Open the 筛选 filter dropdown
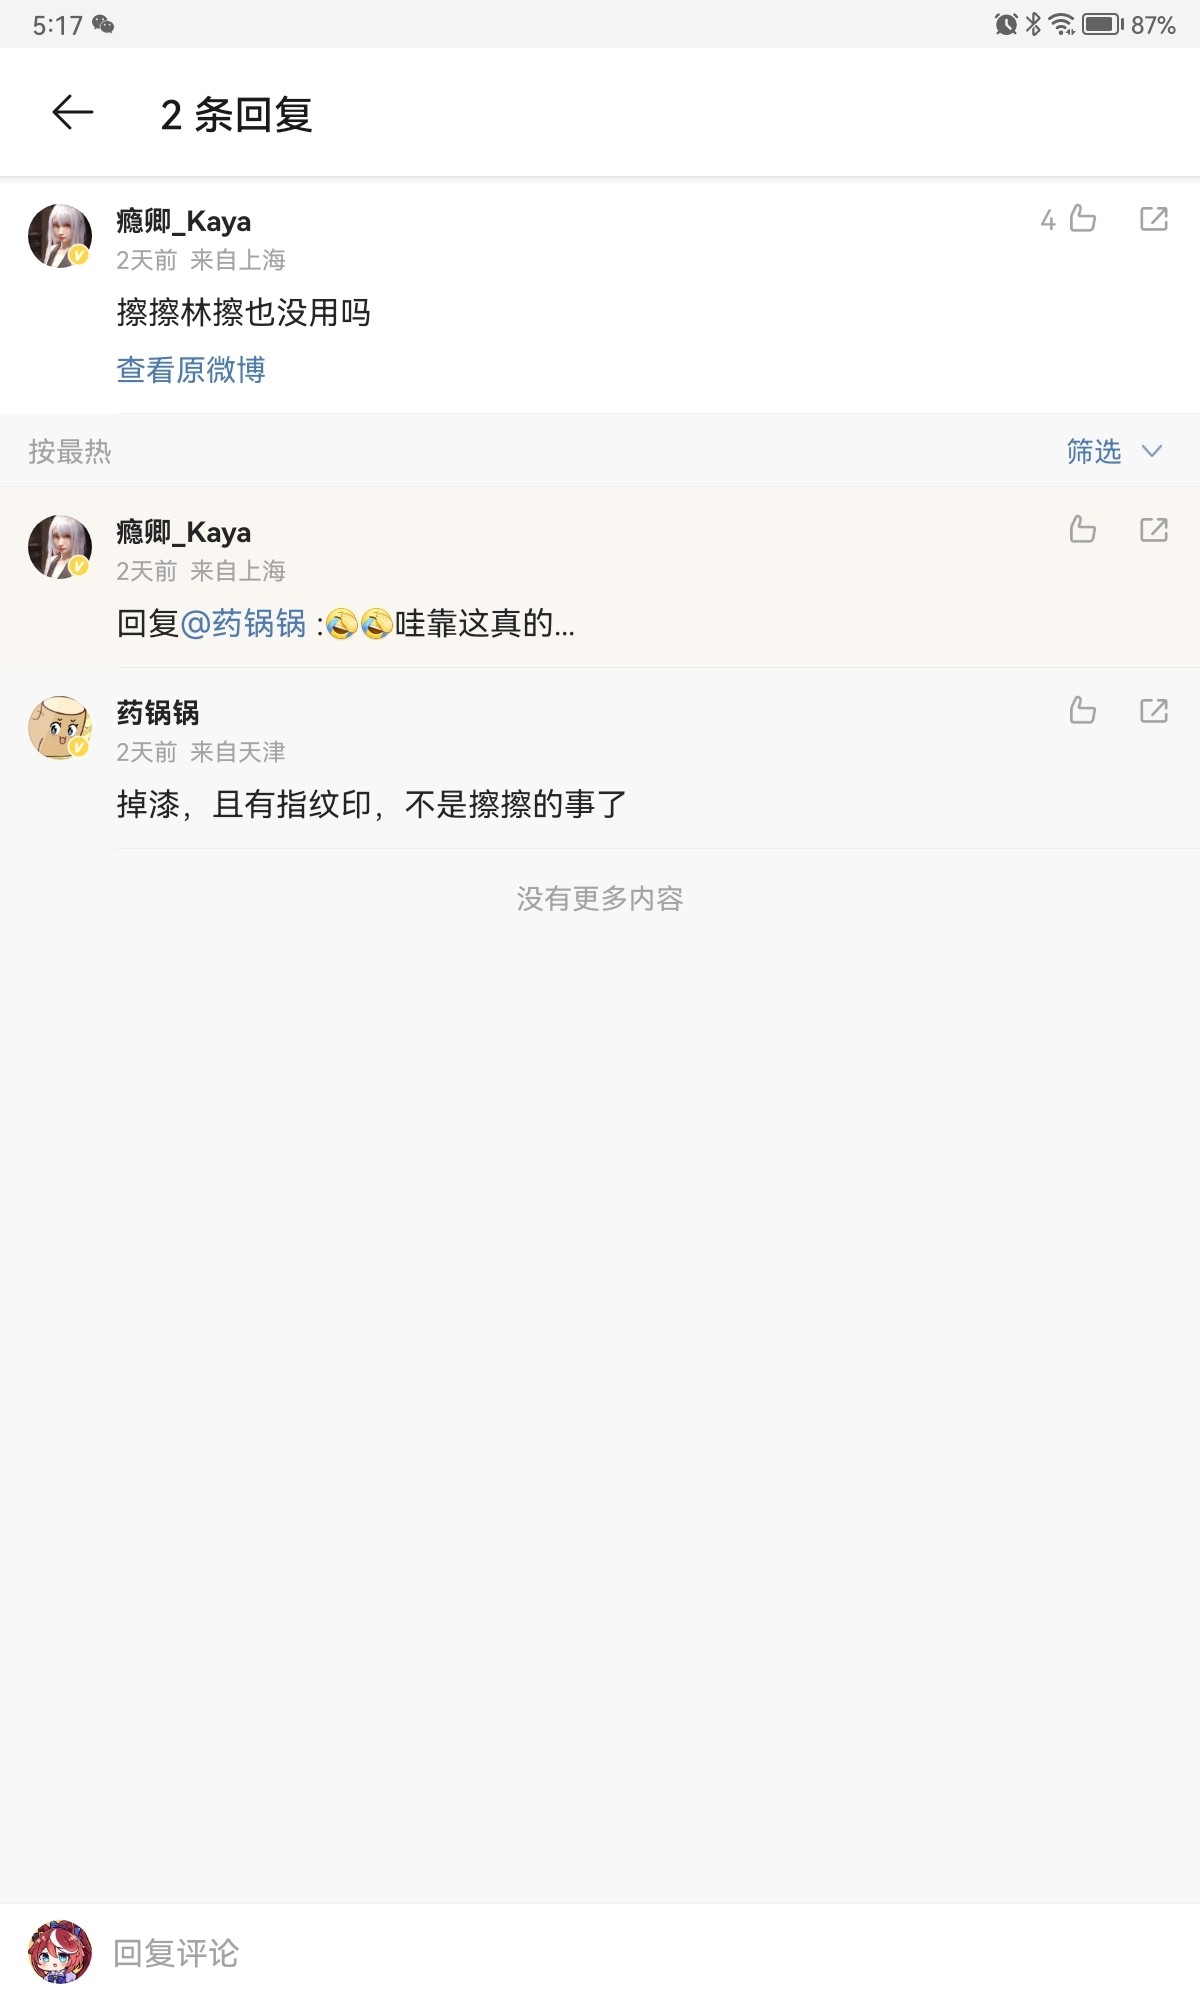The image size is (1200, 2000). click(x=1093, y=451)
